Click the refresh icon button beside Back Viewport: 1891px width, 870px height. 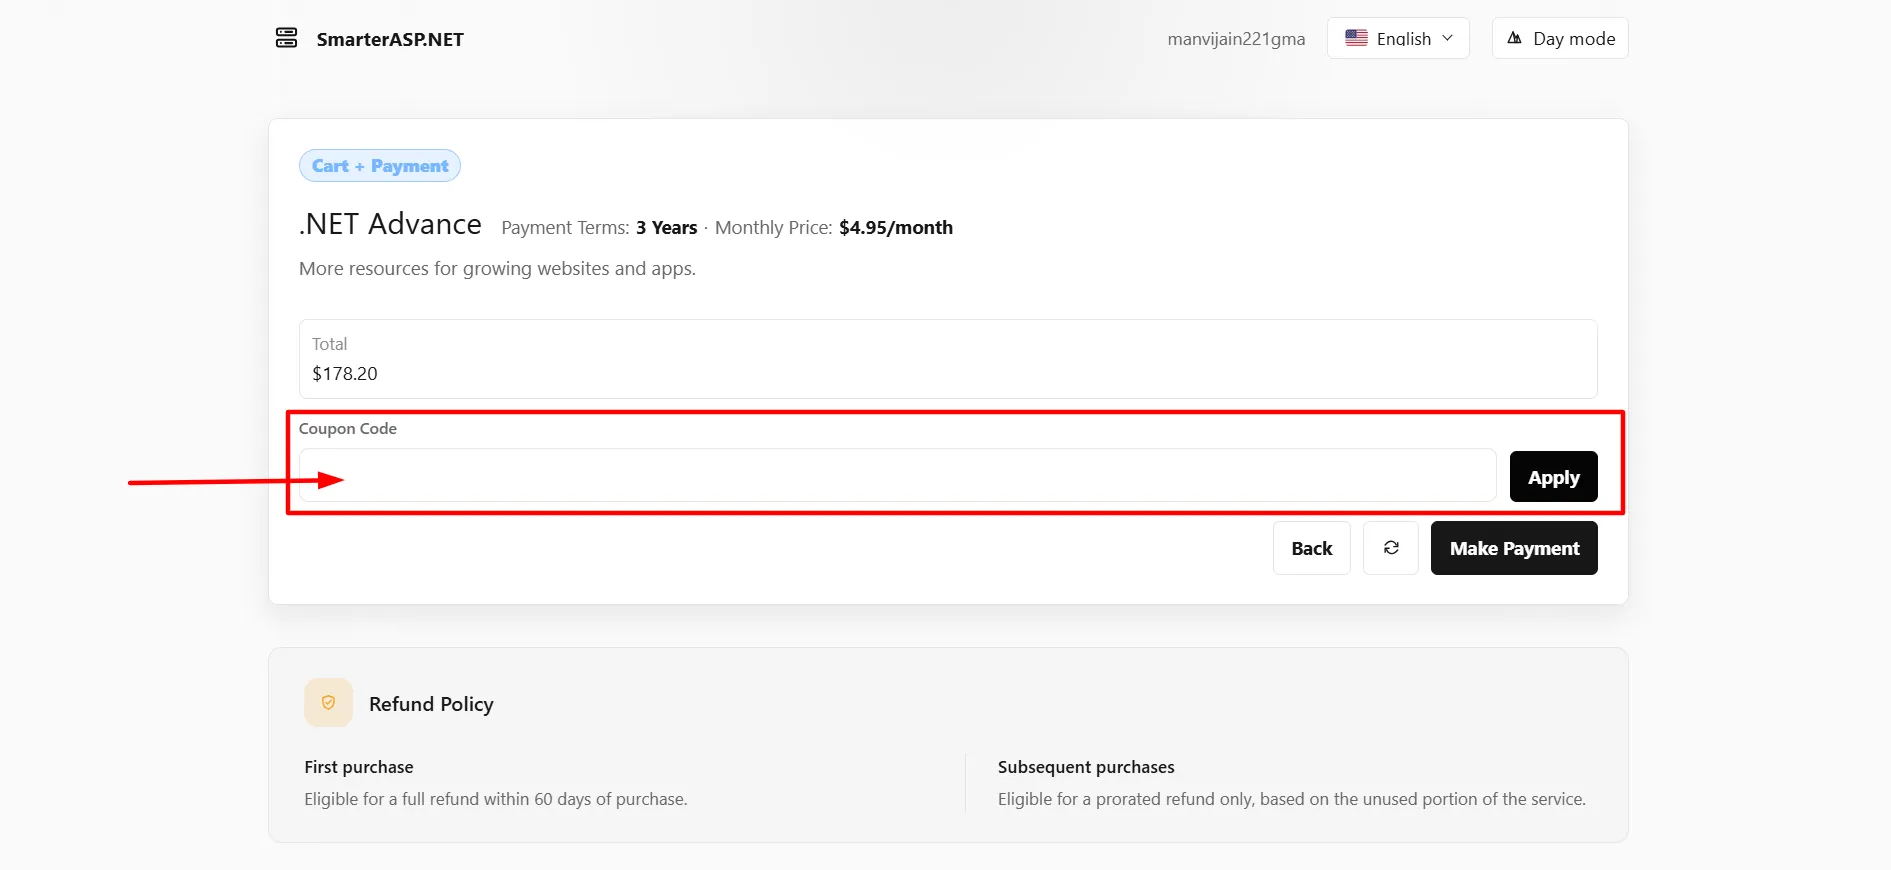tap(1390, 548)
